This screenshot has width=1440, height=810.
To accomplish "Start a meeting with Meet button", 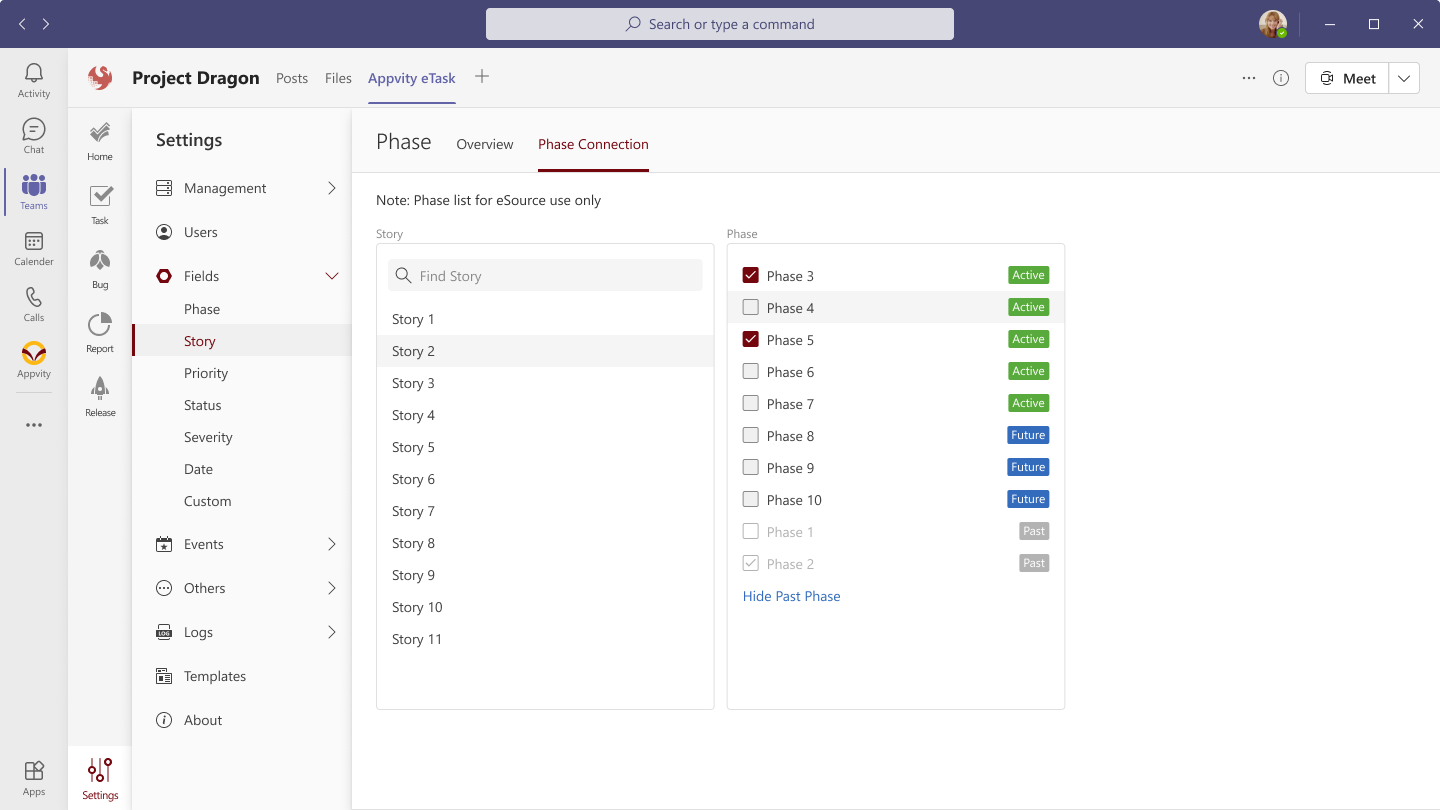I will click(1347, 78).
